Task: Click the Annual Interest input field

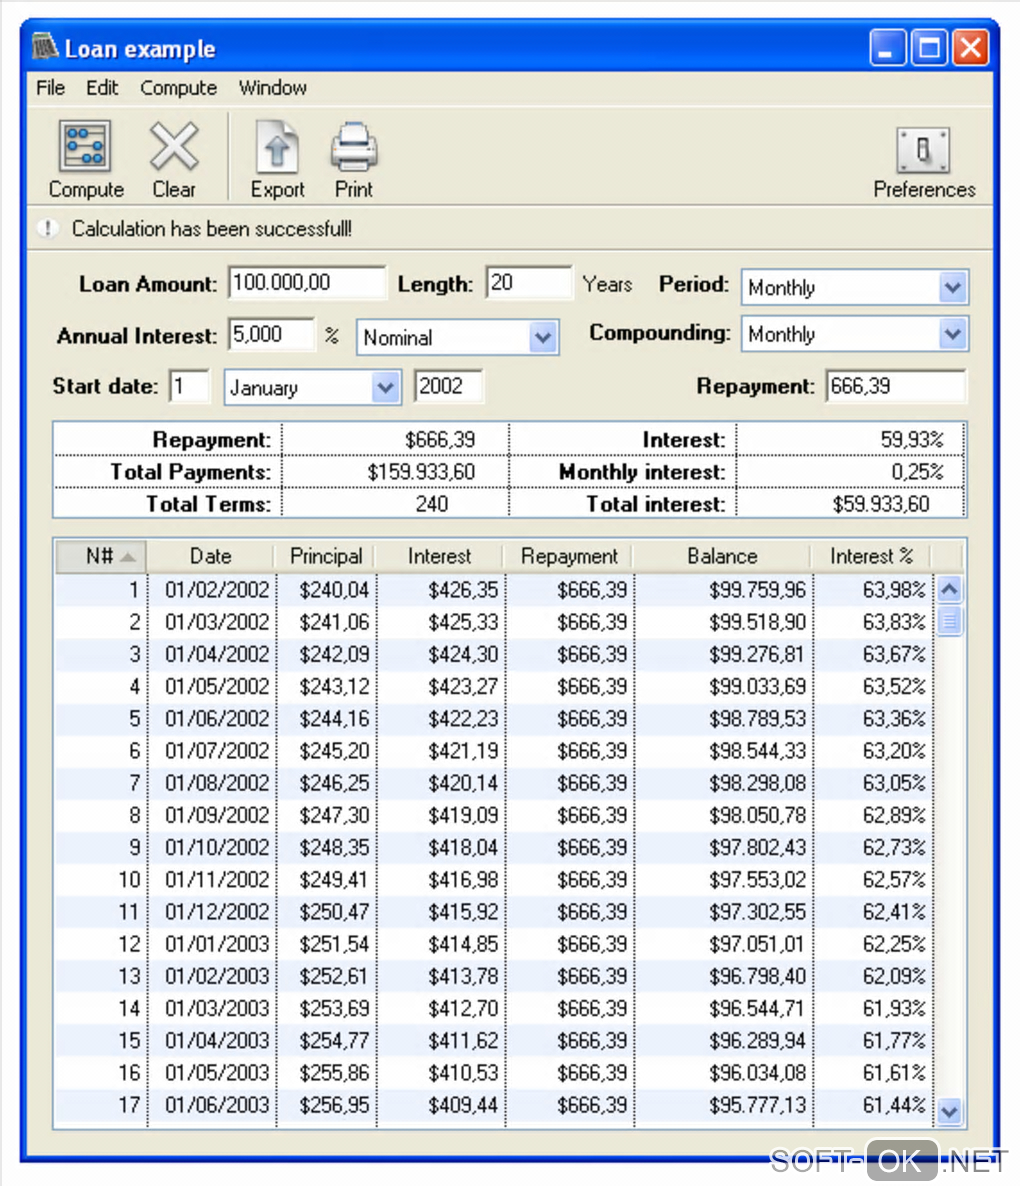Action: tap(271, 334)
